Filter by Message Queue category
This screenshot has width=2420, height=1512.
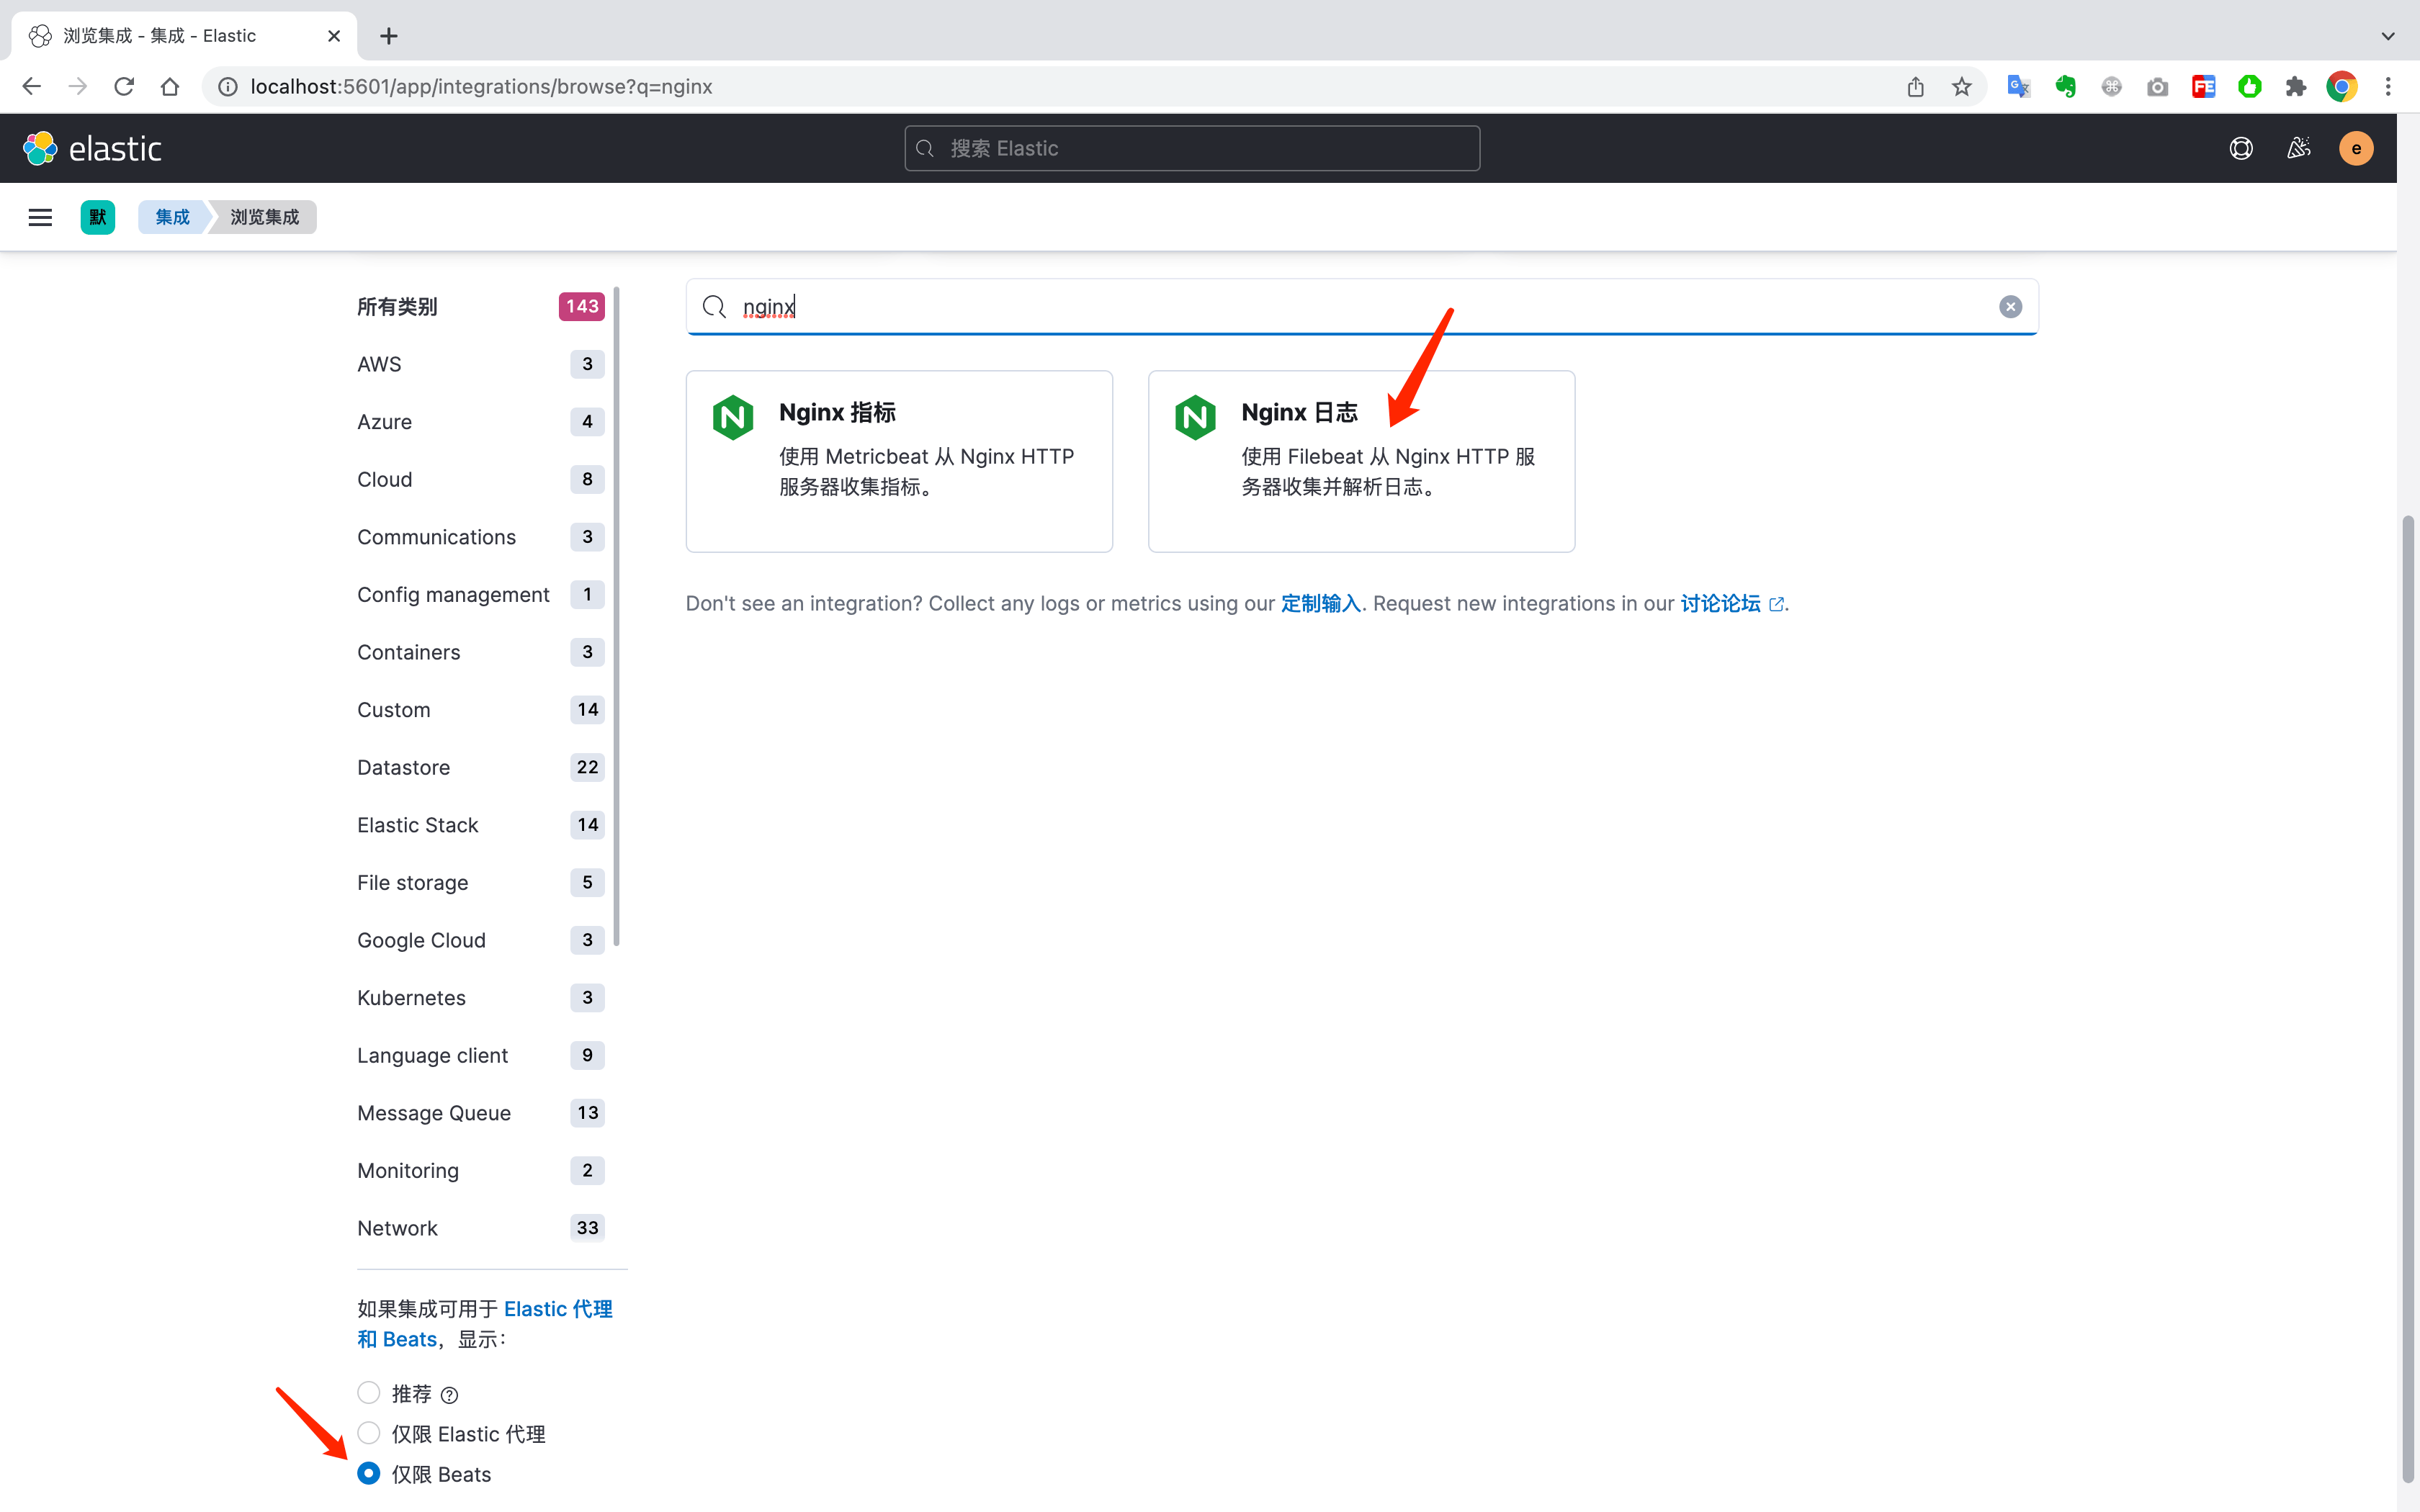pos(481,1113)
